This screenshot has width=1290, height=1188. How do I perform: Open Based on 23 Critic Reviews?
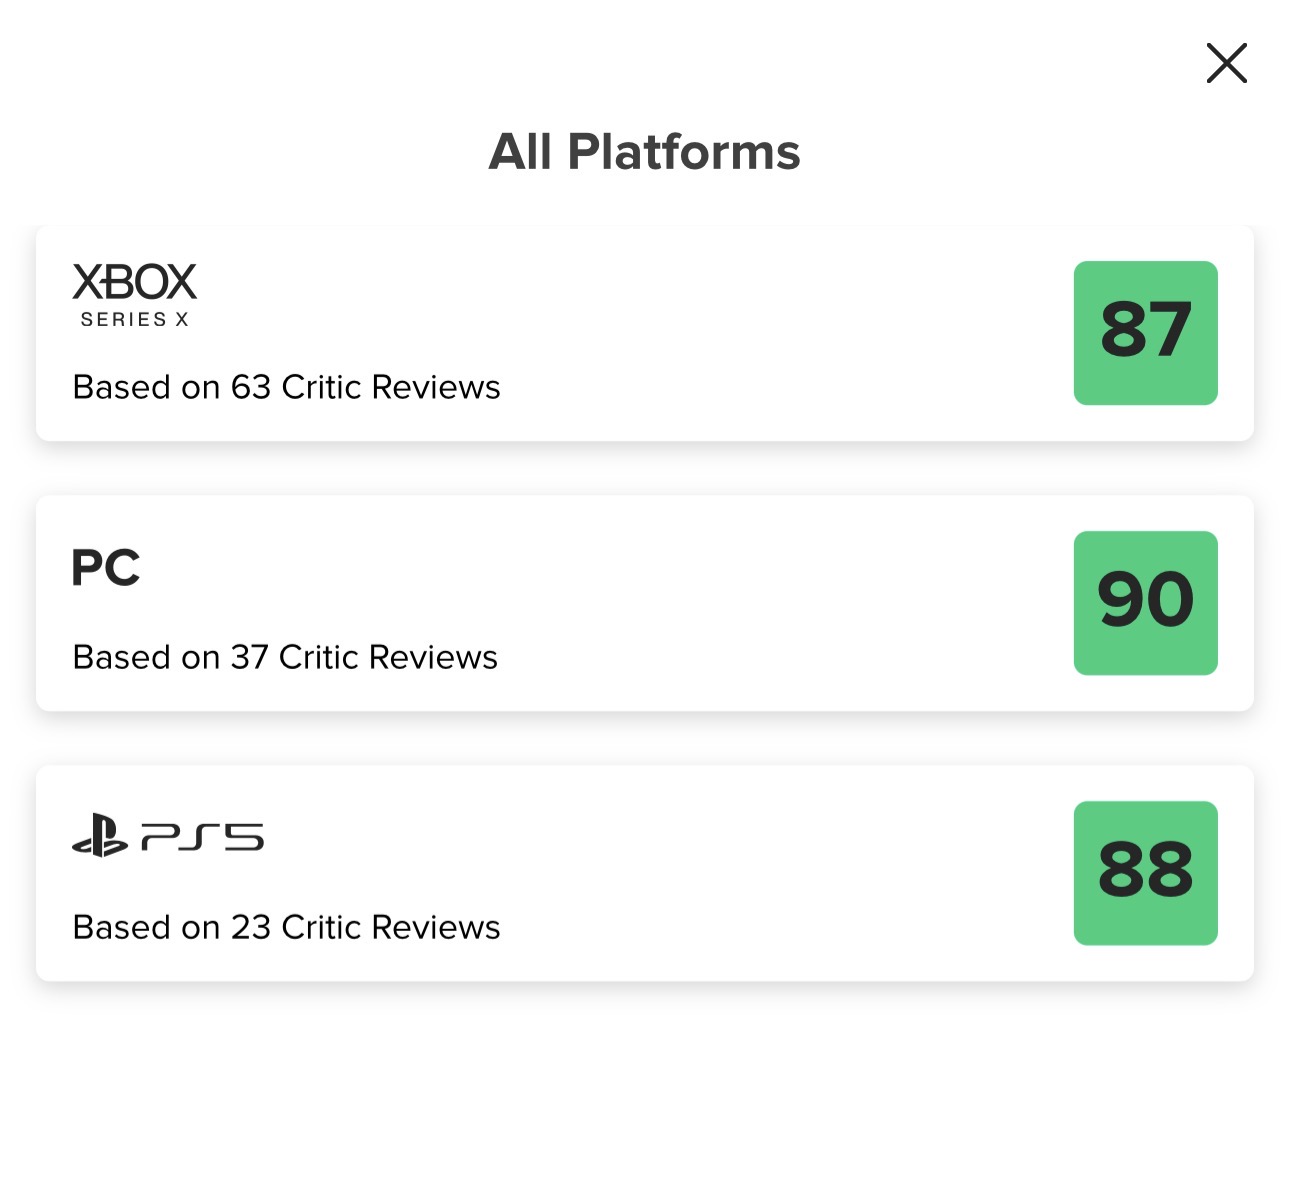coord(287,927)
